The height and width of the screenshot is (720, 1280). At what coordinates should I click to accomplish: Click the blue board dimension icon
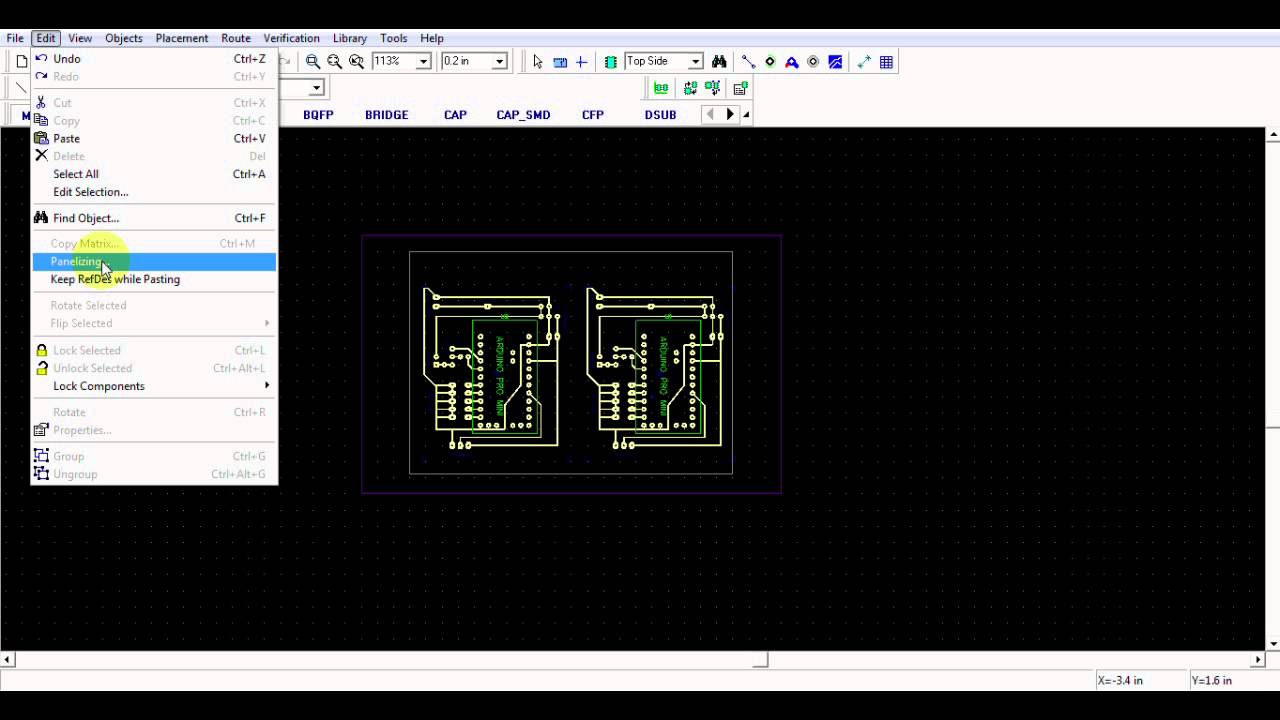(x=560, y=61)
